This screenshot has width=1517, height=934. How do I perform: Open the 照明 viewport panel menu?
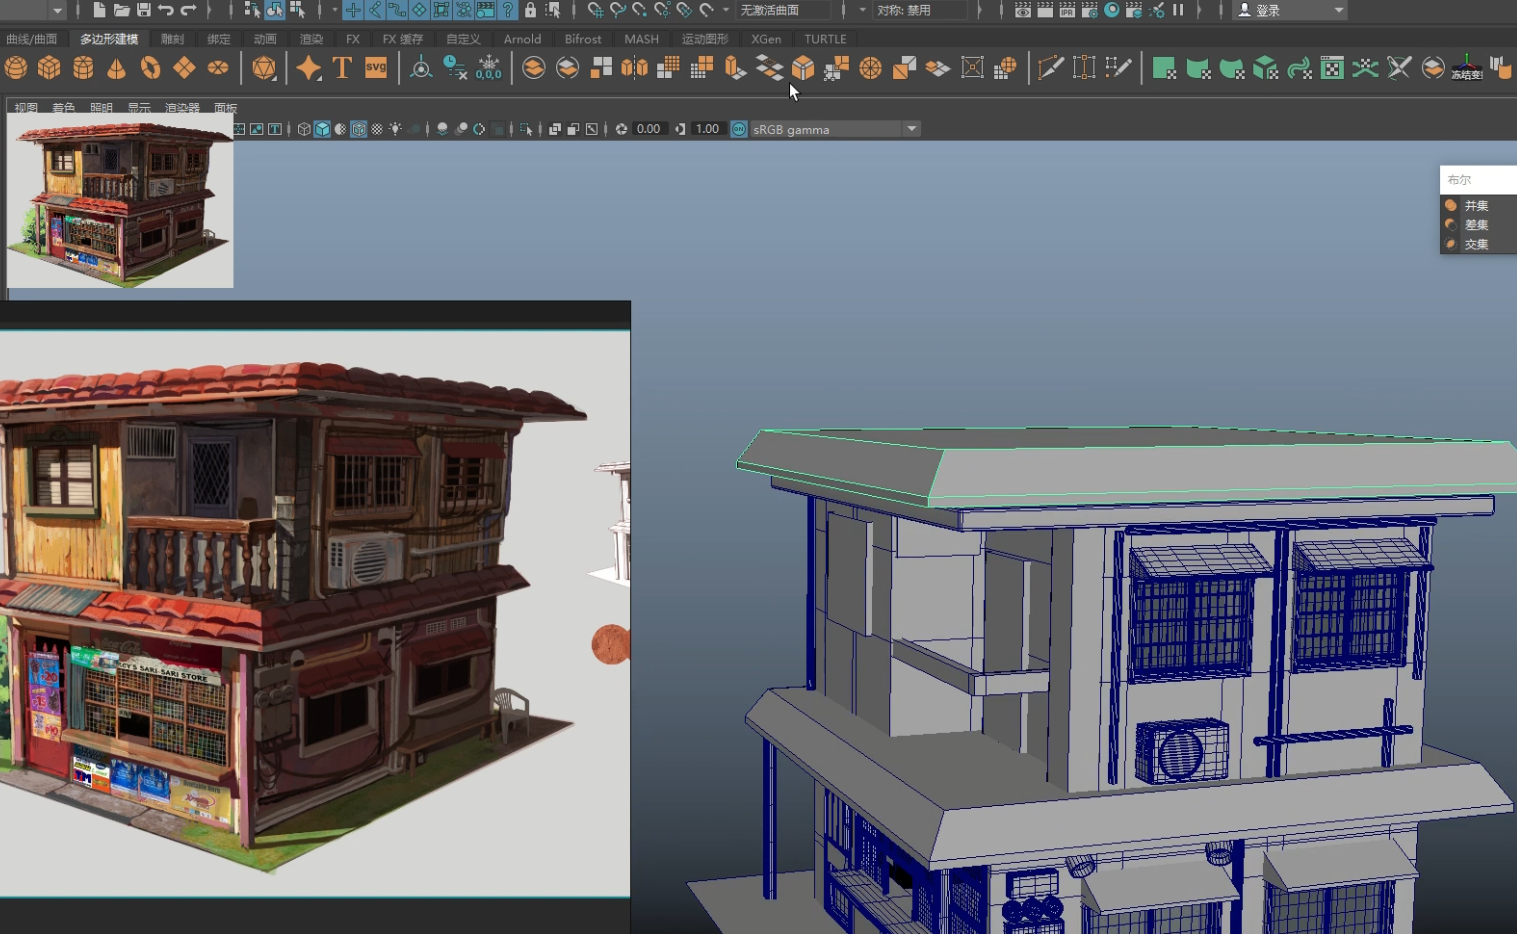pyautogui.click(x=101, y=108)
